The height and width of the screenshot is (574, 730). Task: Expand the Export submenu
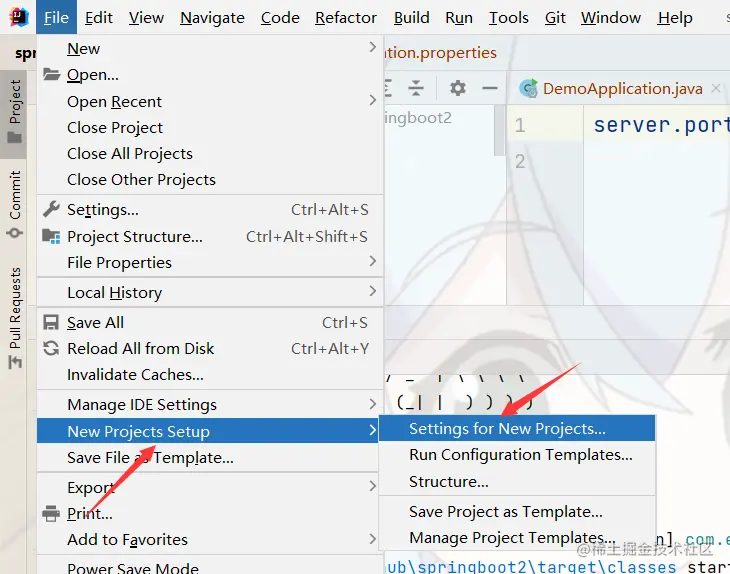372,486
